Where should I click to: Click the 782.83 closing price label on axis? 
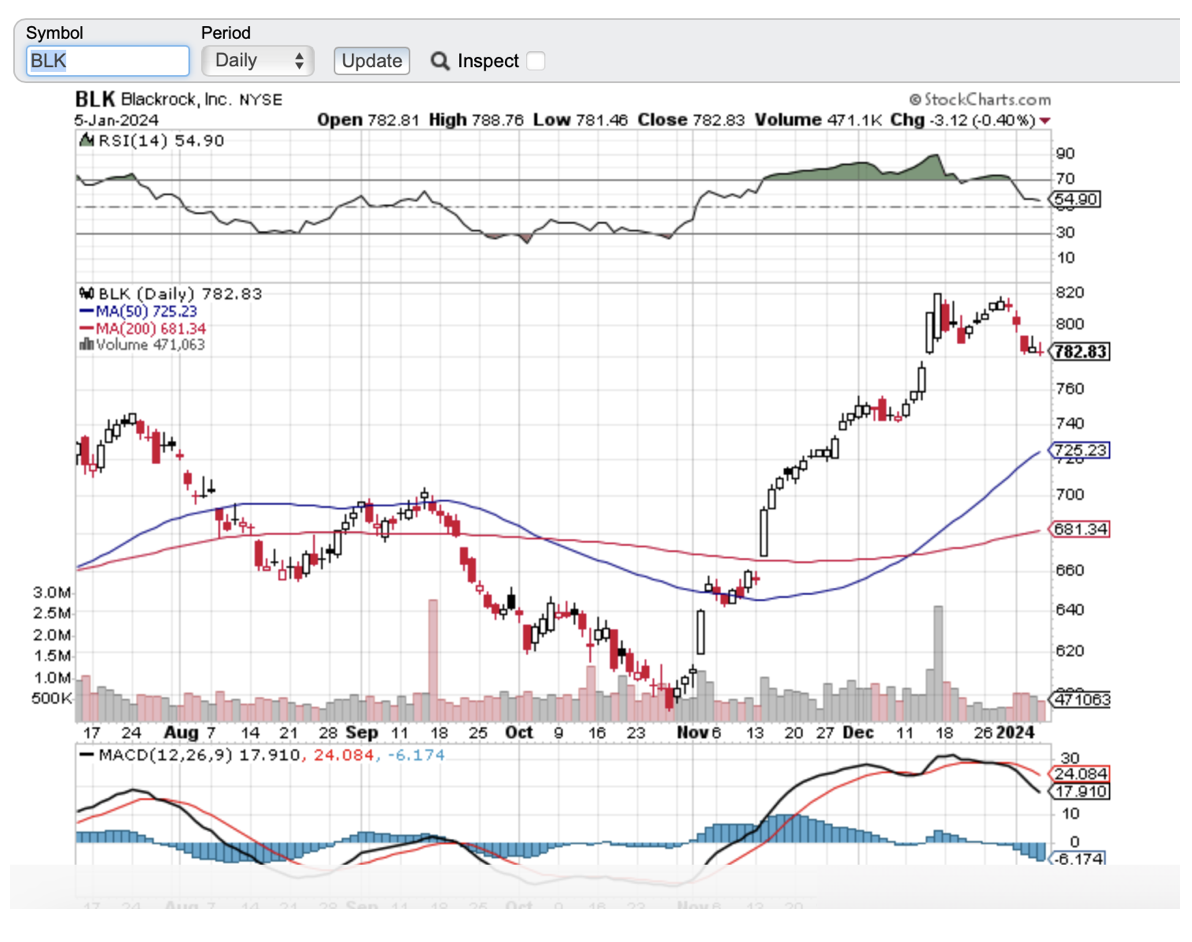click(1081, 352)
